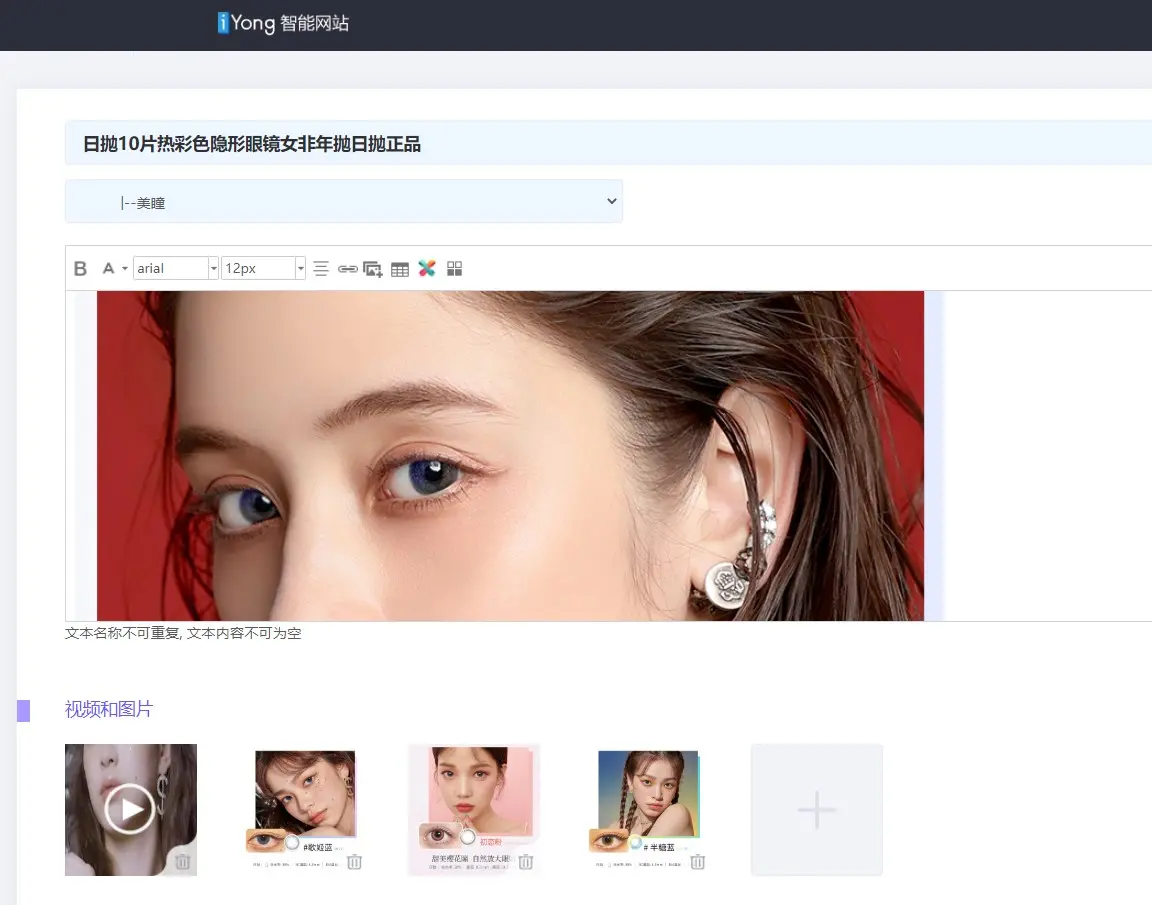This screenshot has width=1152, height=905.
Task: Click the layout grid toolbar icon
Action: click(x=454, y=268)
